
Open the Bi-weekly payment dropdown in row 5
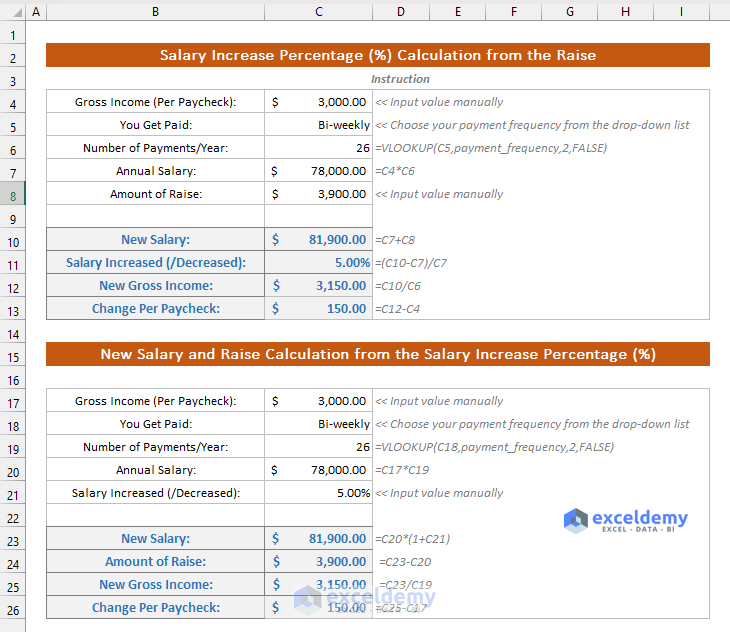[318, 125]
